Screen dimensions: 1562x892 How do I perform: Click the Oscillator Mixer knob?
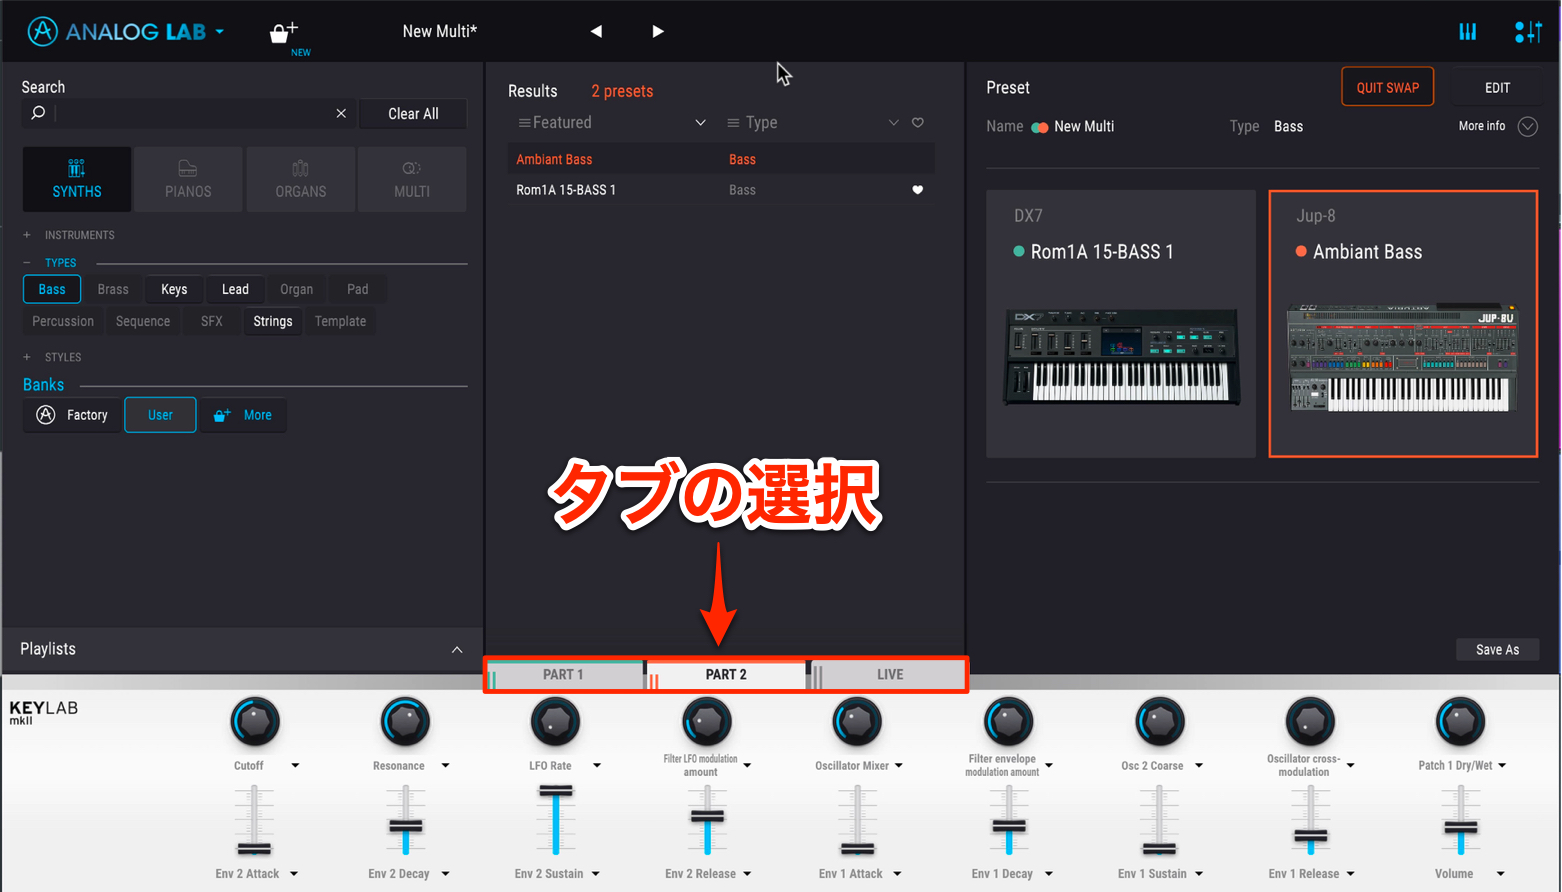857,721
